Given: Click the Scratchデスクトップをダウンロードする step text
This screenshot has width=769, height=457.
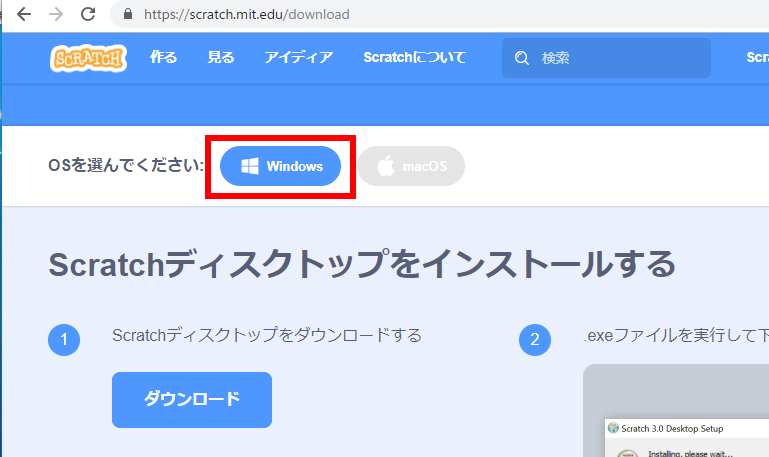Looking at the screenshot, I should tap(267, 335).
